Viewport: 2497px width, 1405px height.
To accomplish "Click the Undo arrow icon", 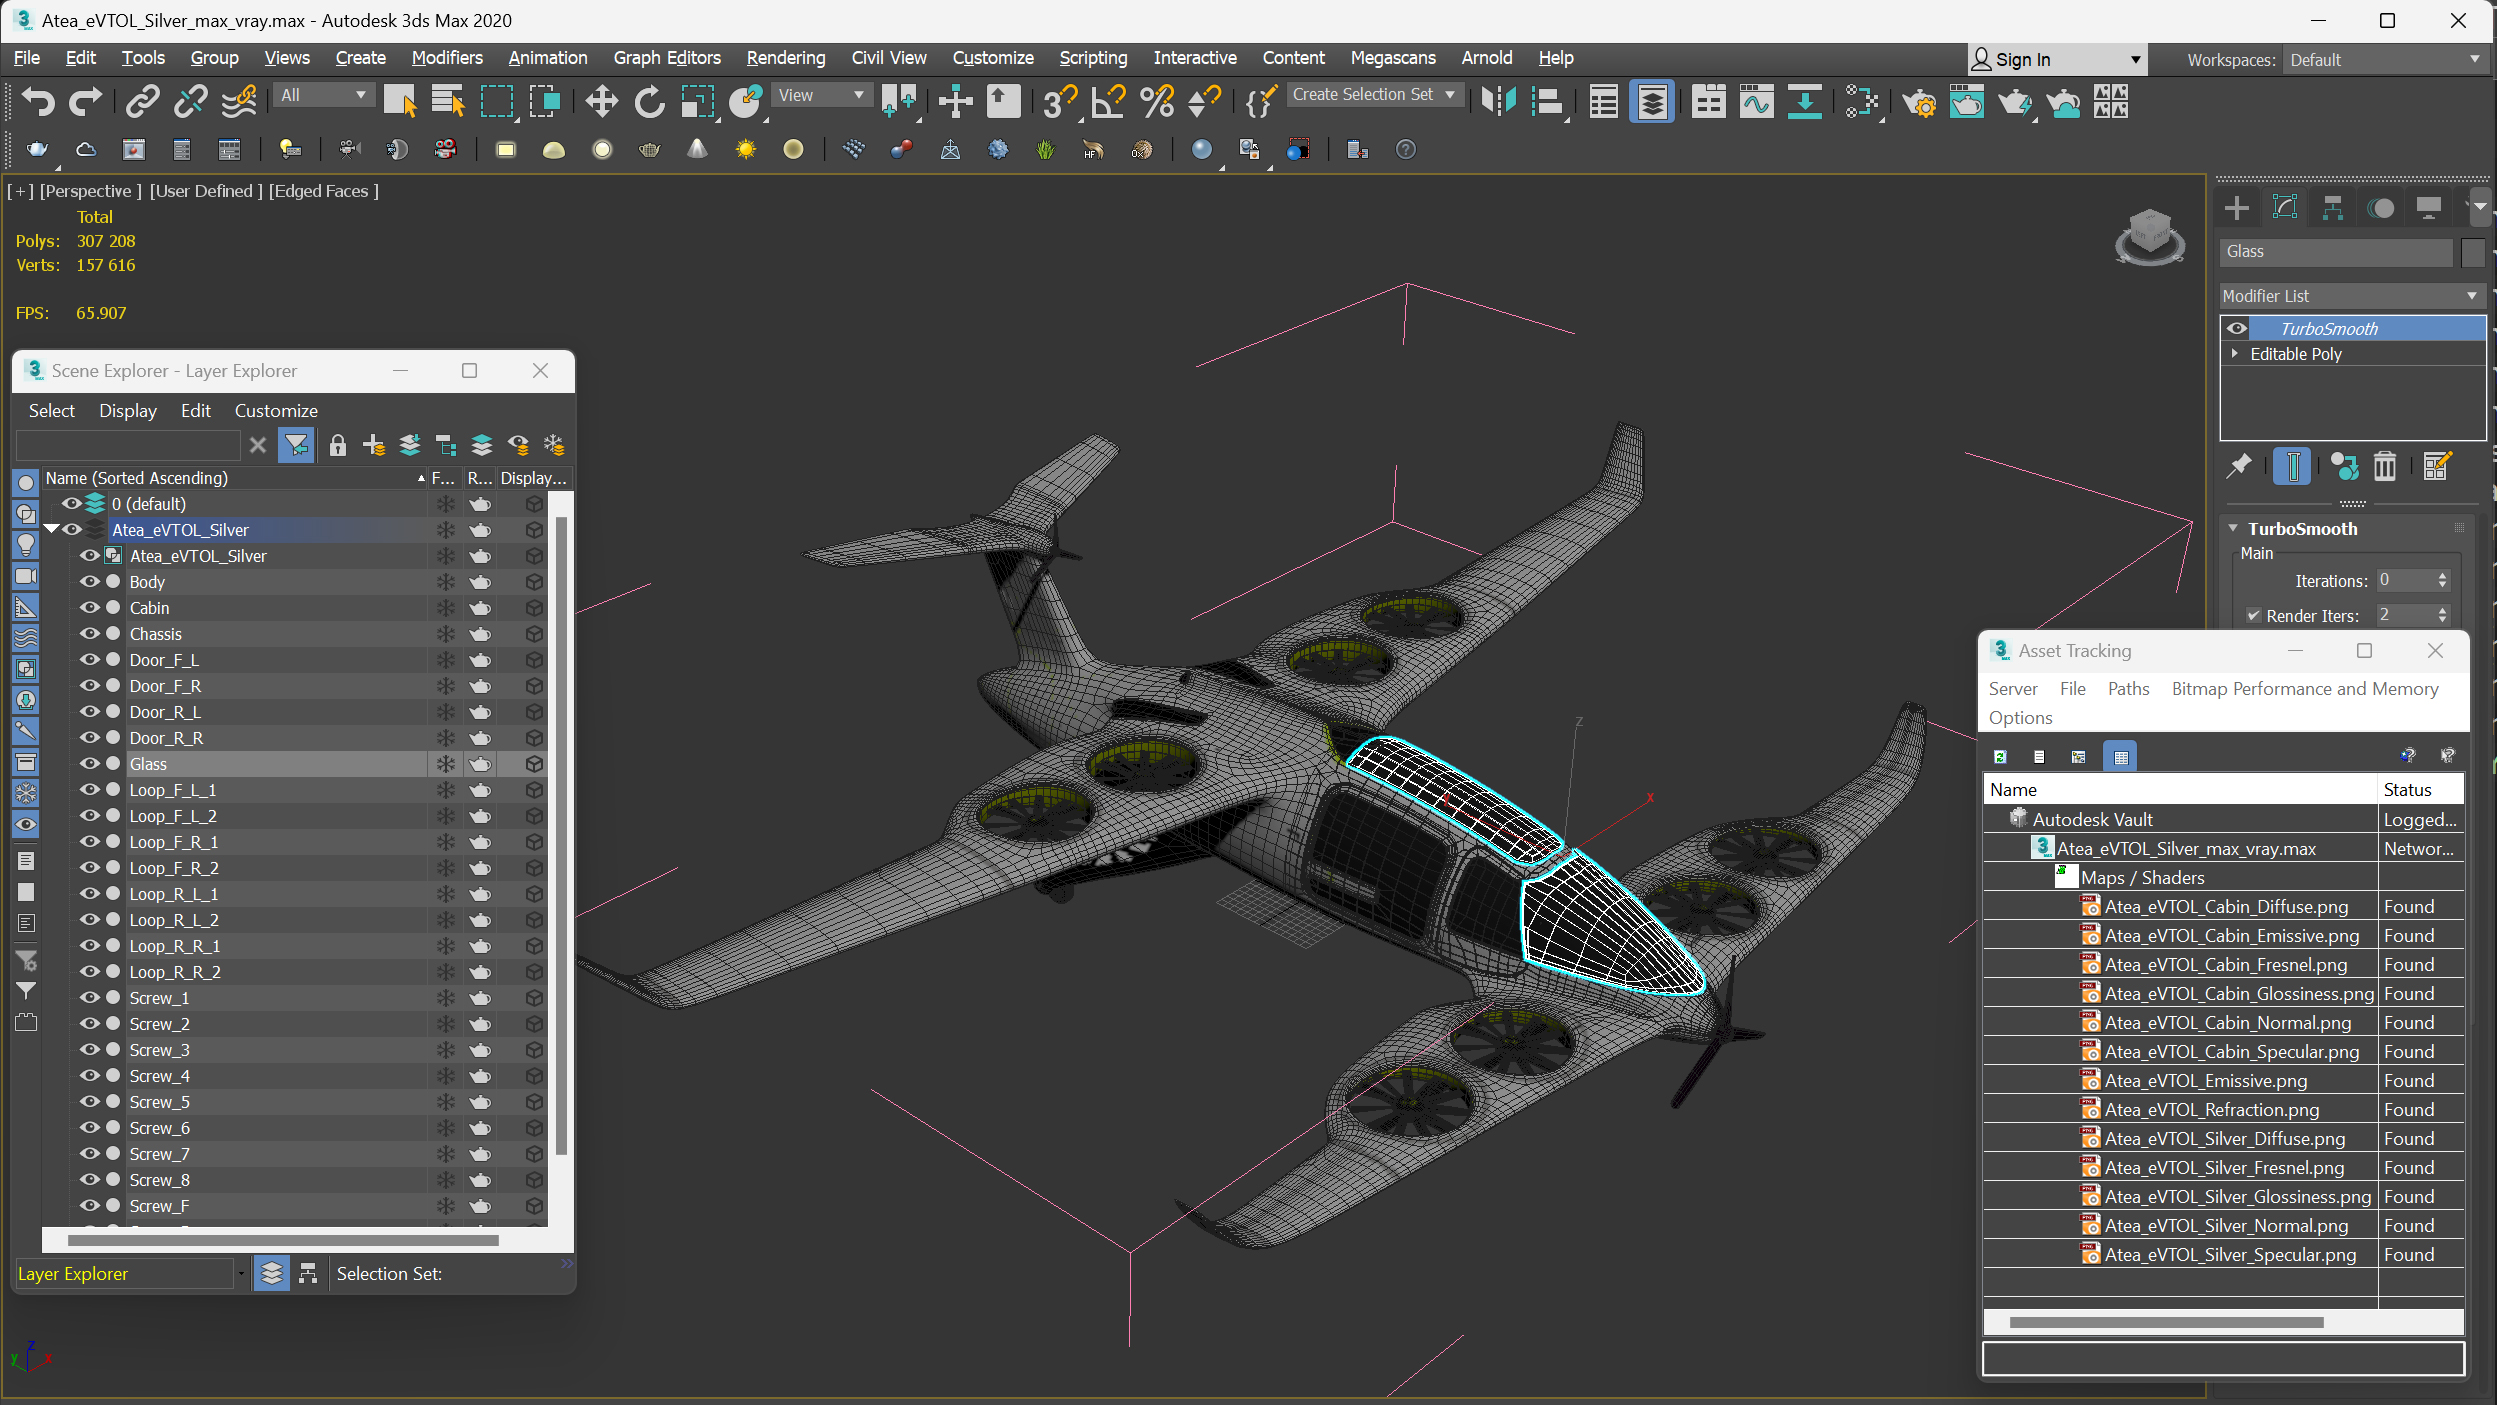I will (38, 101).
